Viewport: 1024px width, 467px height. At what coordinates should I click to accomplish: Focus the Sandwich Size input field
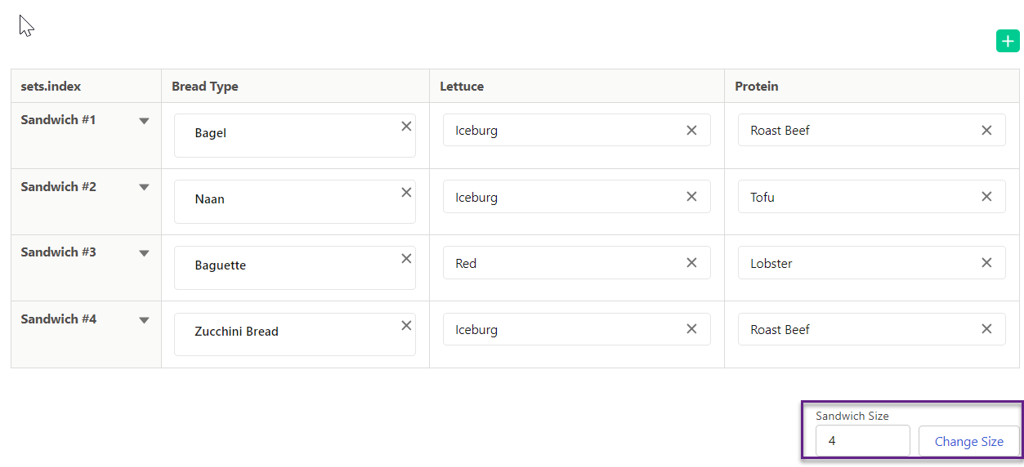tap(862, 441)
